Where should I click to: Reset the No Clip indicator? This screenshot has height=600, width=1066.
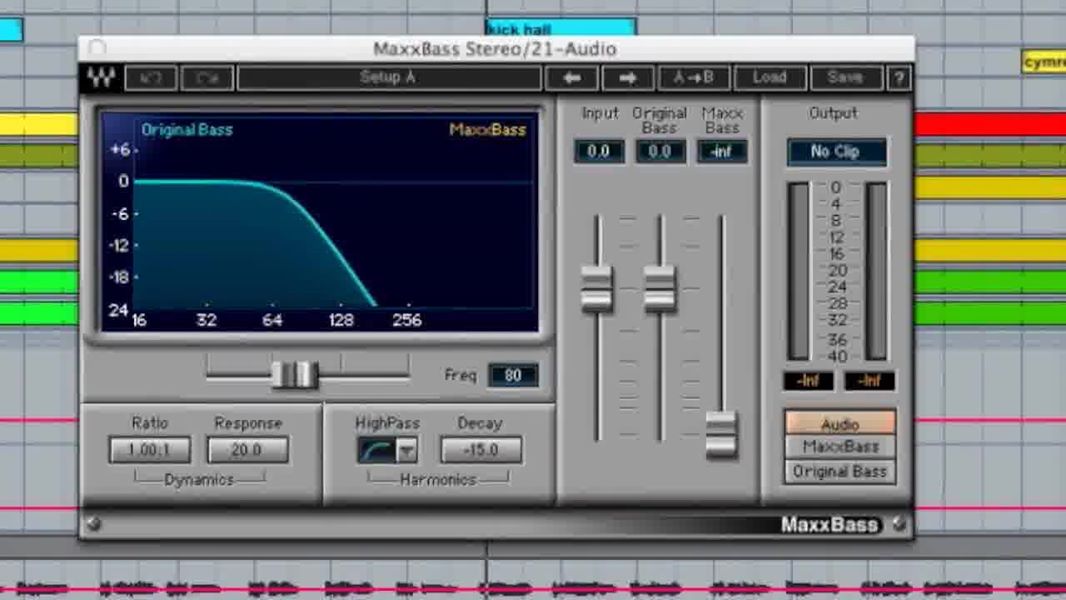[836, 152]
